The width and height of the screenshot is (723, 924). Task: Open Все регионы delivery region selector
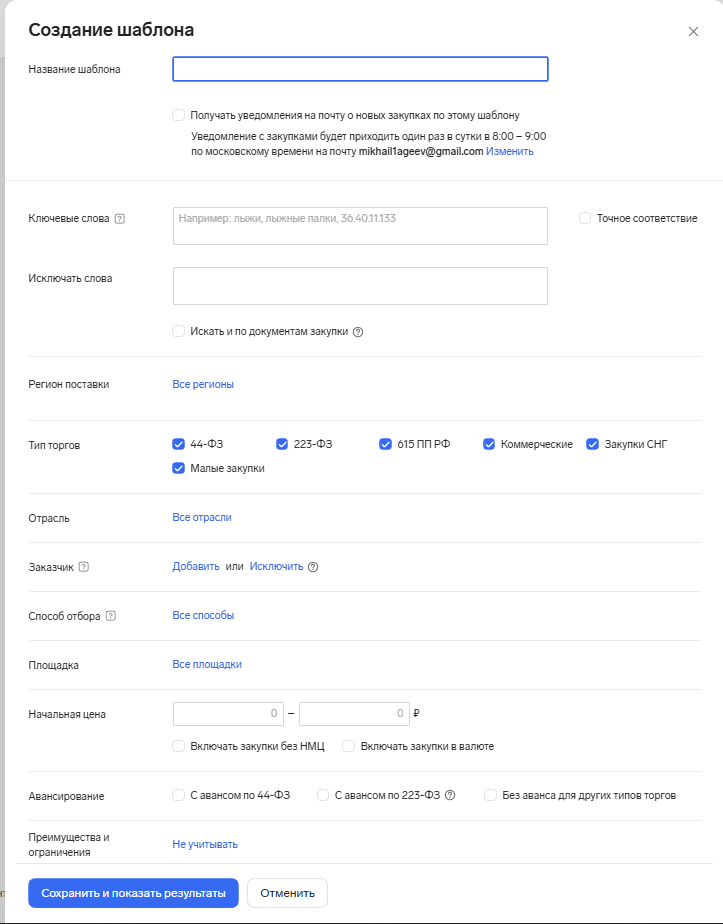click(203, 384)
